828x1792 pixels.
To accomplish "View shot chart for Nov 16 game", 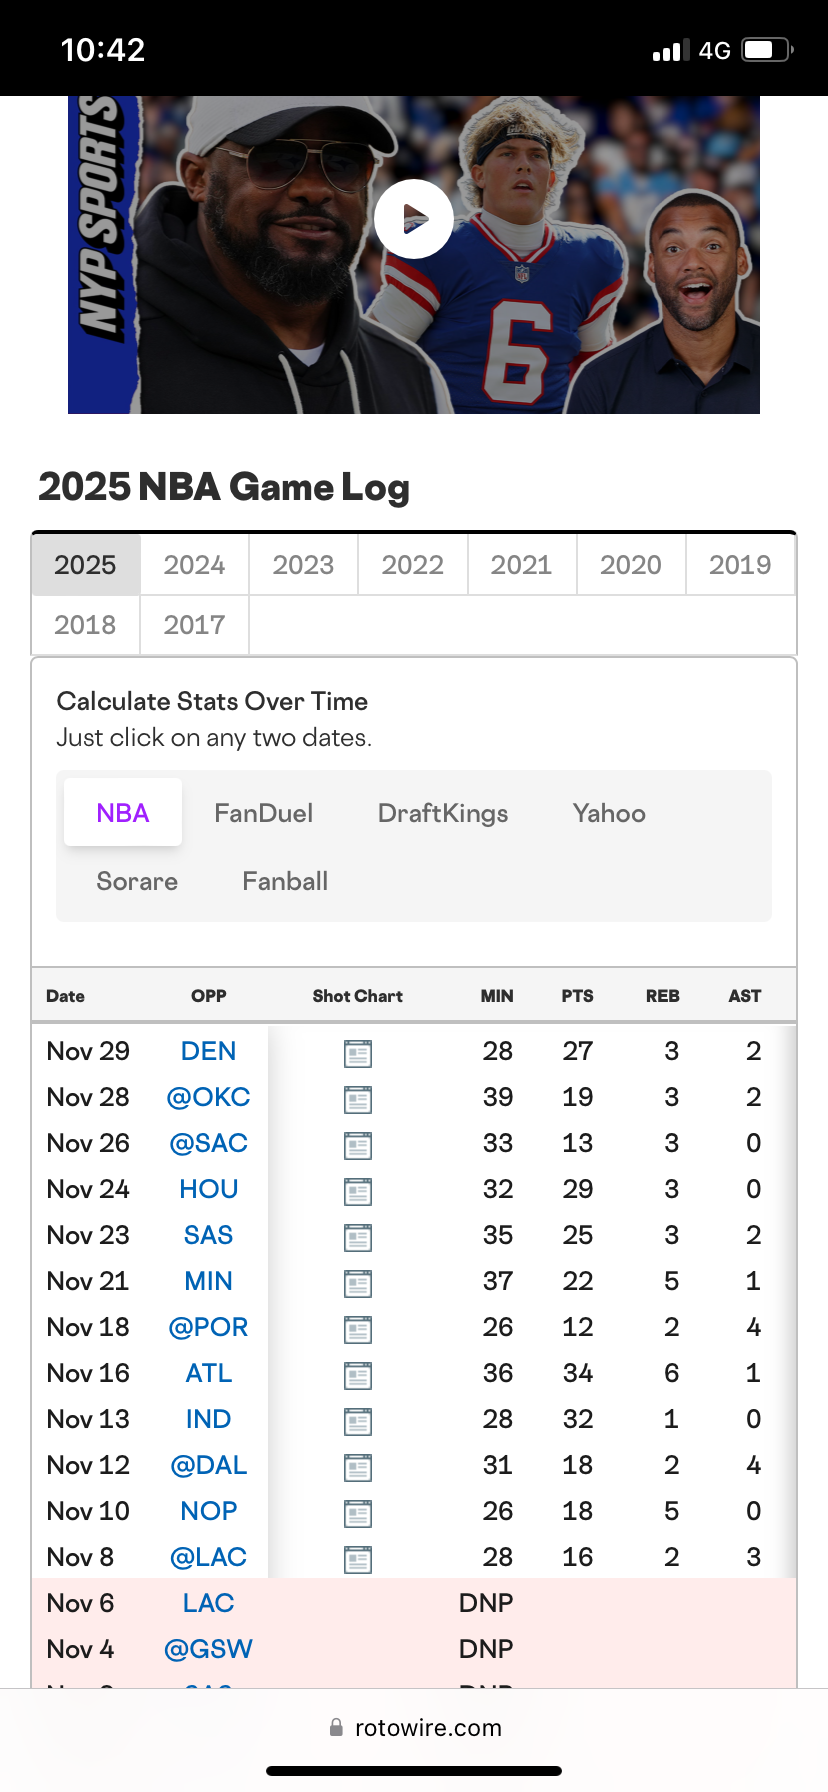I will coord(357,1375).
